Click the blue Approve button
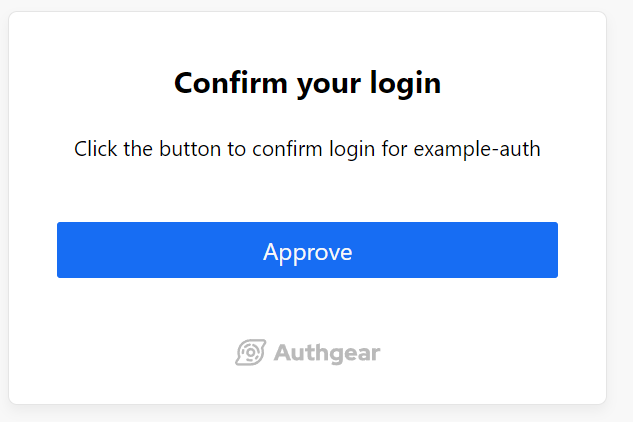The height and width of the screenshot is (422, 633). point(307,250)
